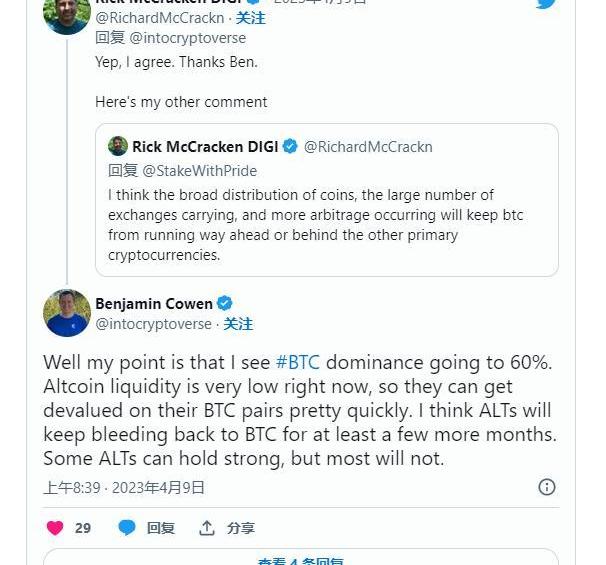
Task: Follow Benjamin Cowen via the 关注 link
Action: pyautogui.click(x=238, y=324)
